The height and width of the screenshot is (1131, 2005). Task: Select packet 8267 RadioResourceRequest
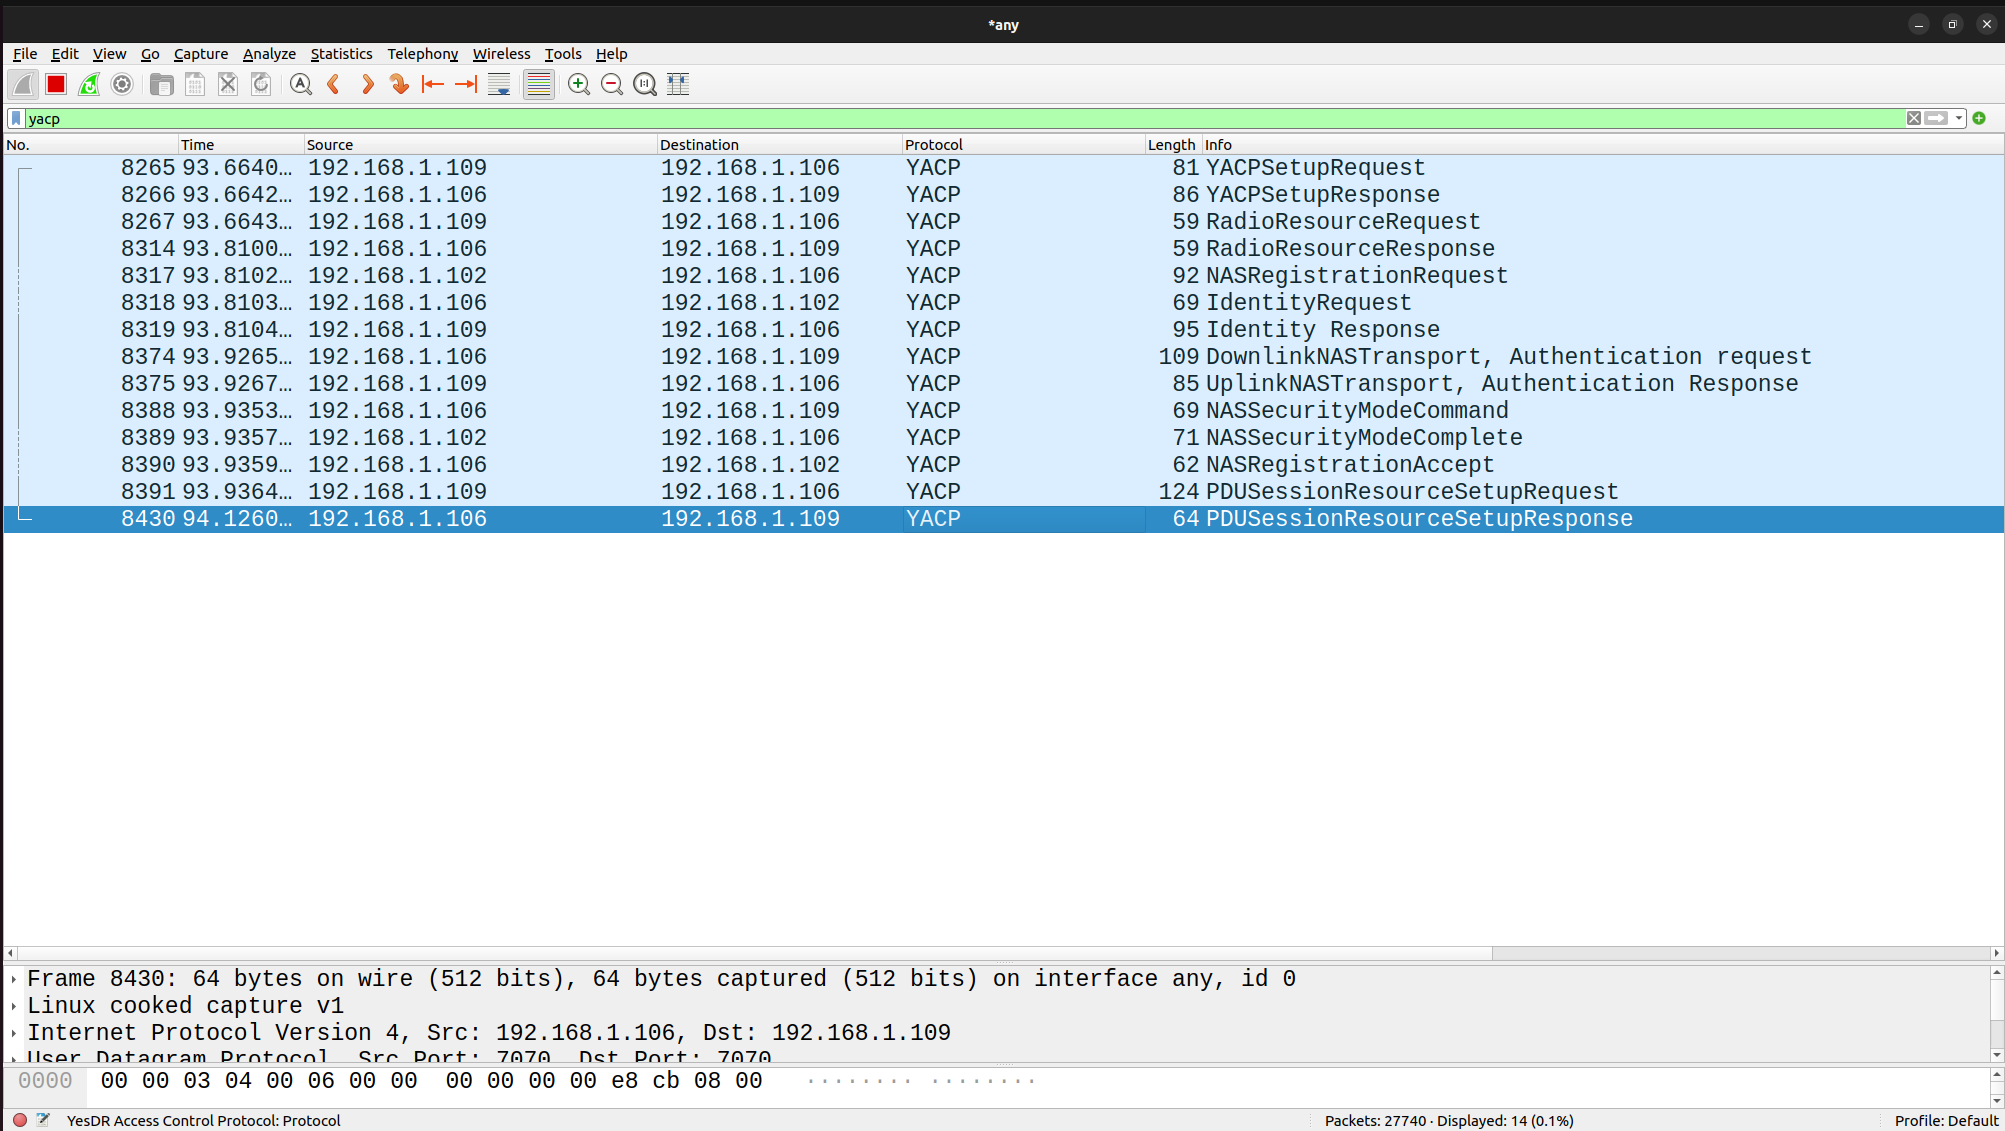coord(1004,222)
